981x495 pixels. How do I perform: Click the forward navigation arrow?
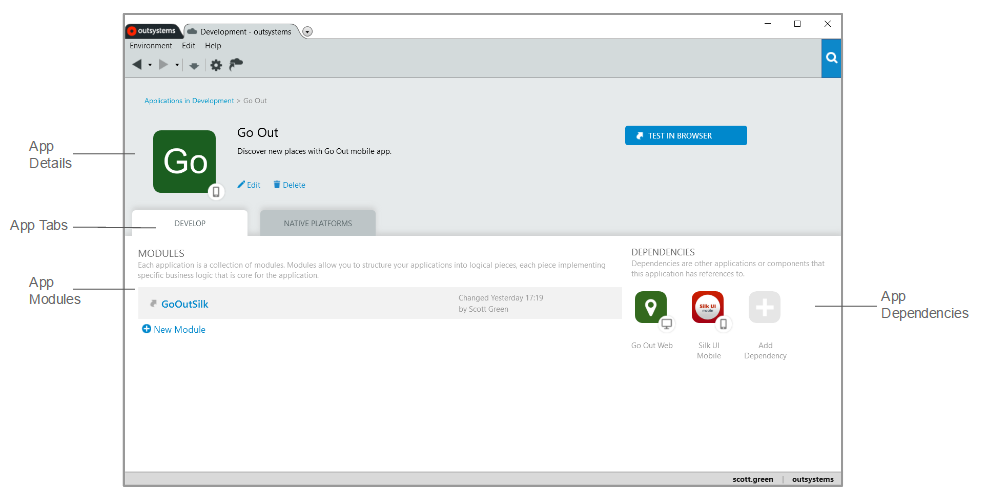click(163, 65)
